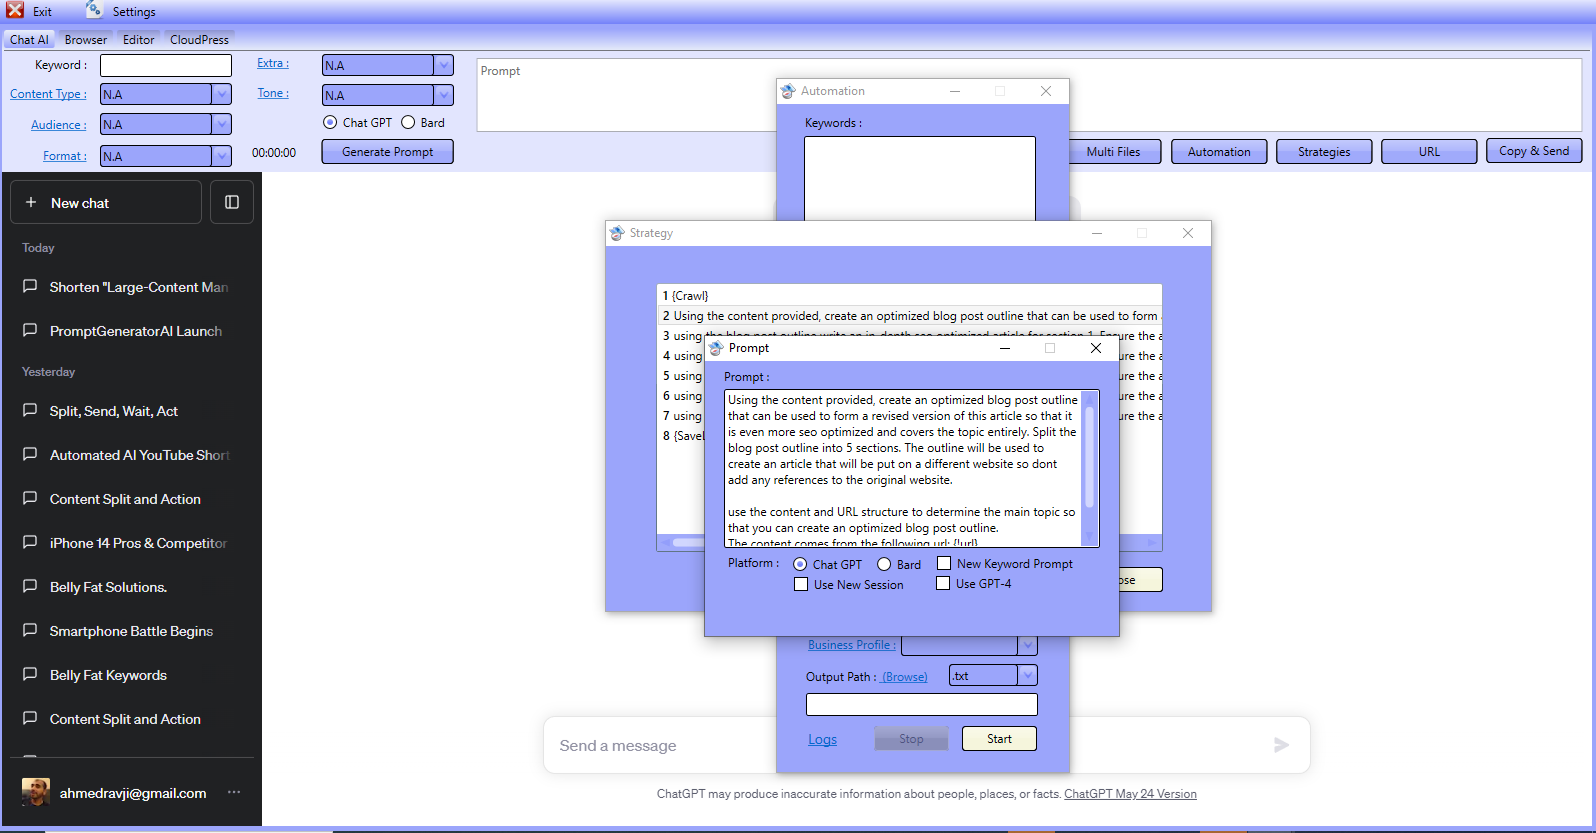Close the Strategy window
1596x833 pixels.
(1188, 233)
